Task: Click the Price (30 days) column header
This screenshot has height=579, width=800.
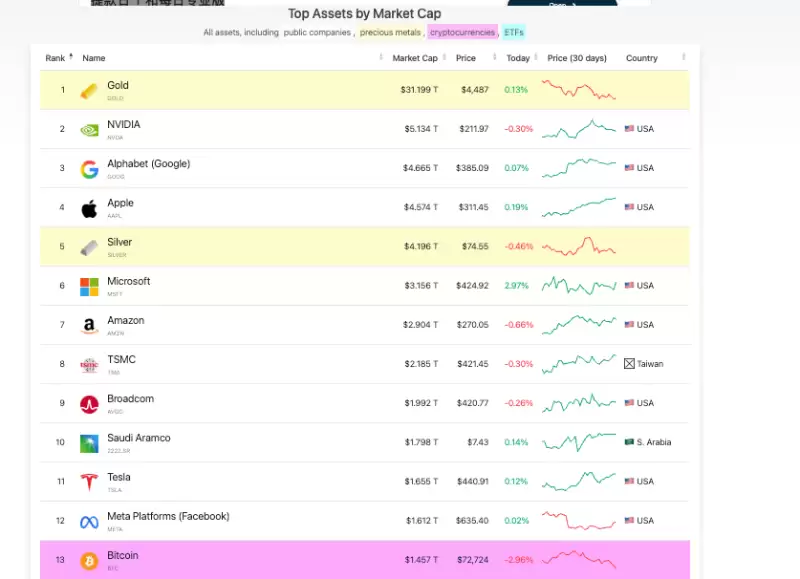Action: coord(577,58)
